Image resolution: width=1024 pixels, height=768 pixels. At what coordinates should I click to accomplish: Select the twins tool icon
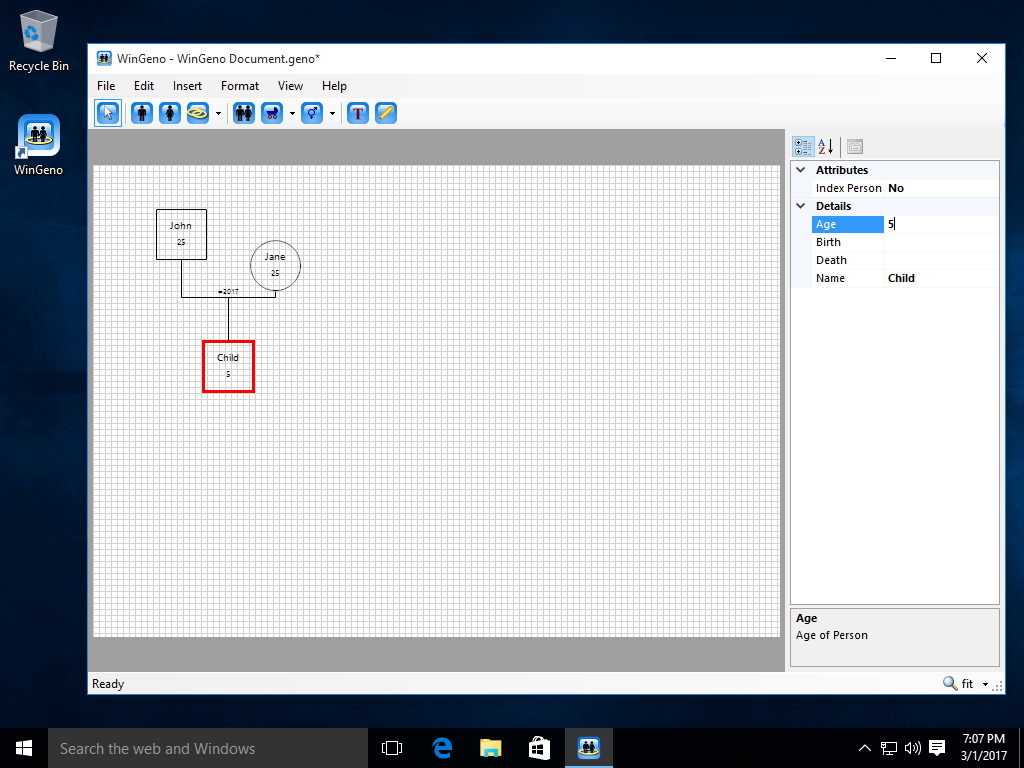244,113
